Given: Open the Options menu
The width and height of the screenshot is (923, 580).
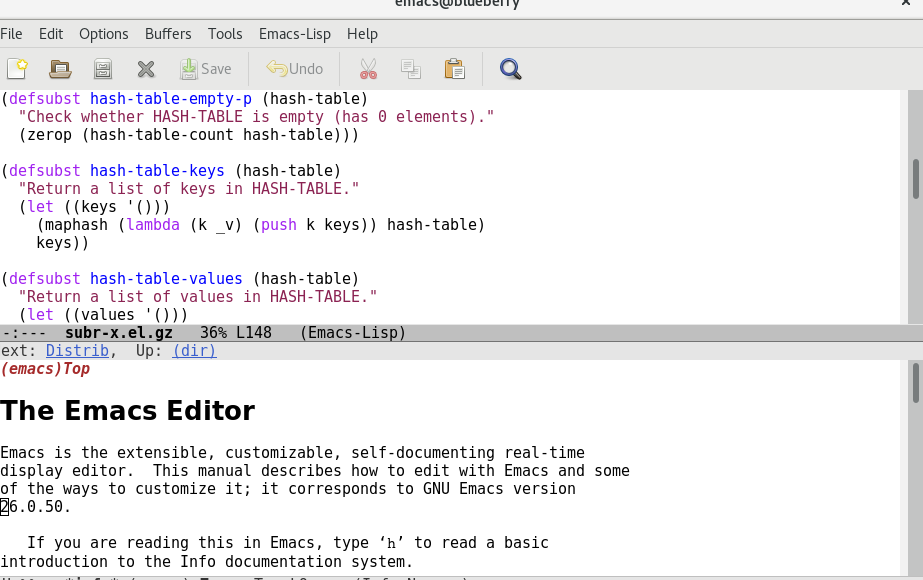Looking at the screenshot, I should pyautogui.click(x=104, y=34).
